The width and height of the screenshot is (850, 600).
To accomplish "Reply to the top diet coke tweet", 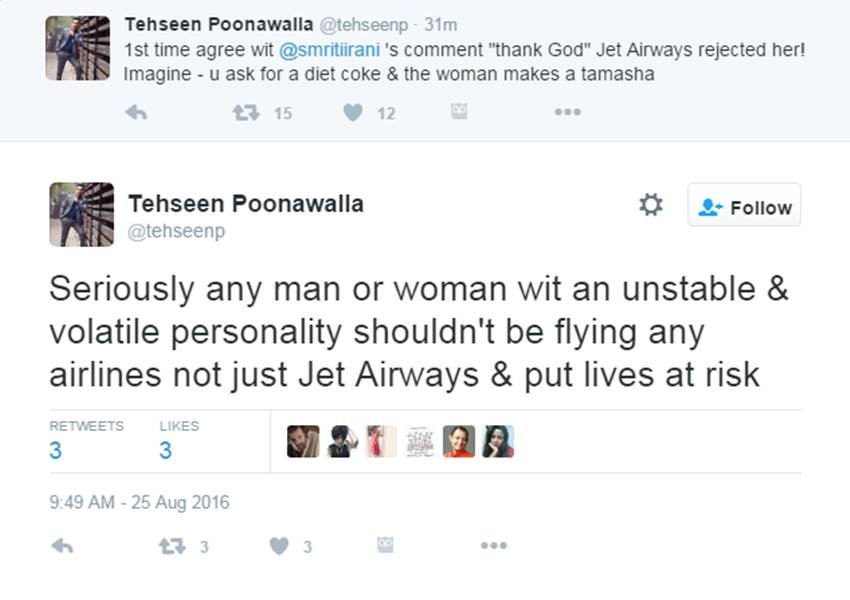I will point(136,113).
